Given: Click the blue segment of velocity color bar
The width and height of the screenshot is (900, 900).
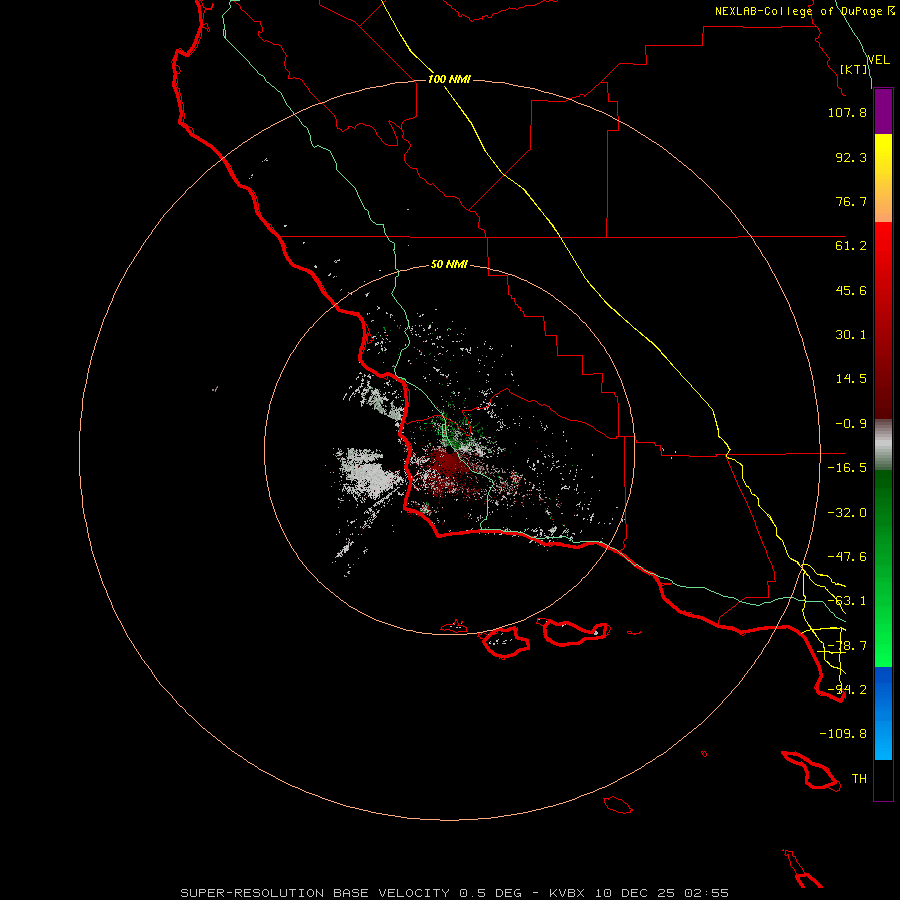Looking at the screenshot, I should 883,713.
